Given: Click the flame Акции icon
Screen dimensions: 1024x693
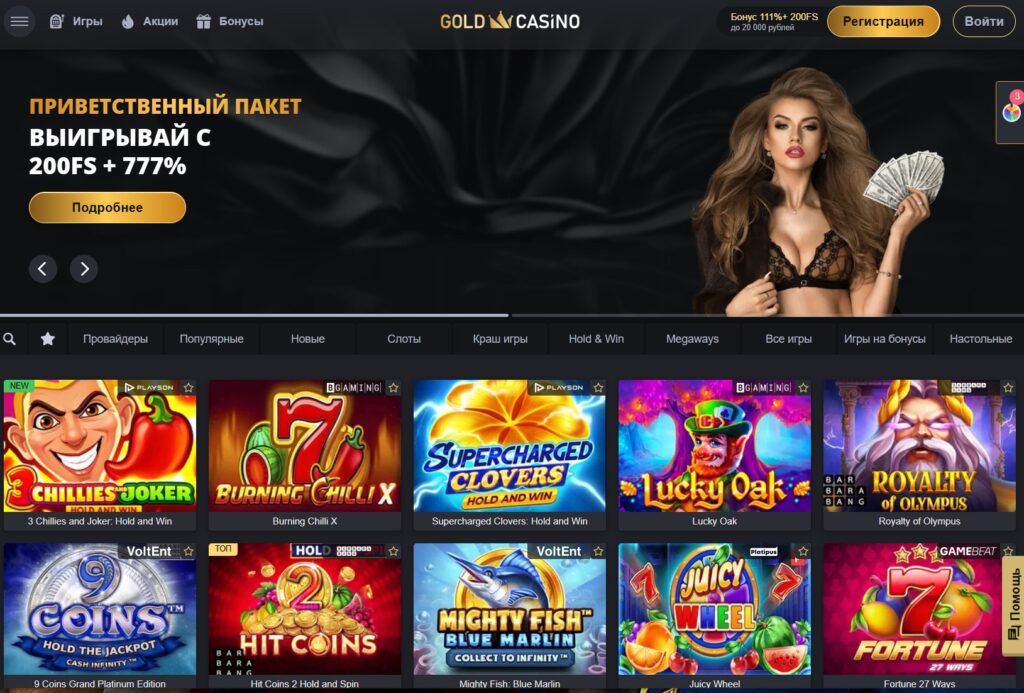Looking at the screenshot, I should 128,22.
